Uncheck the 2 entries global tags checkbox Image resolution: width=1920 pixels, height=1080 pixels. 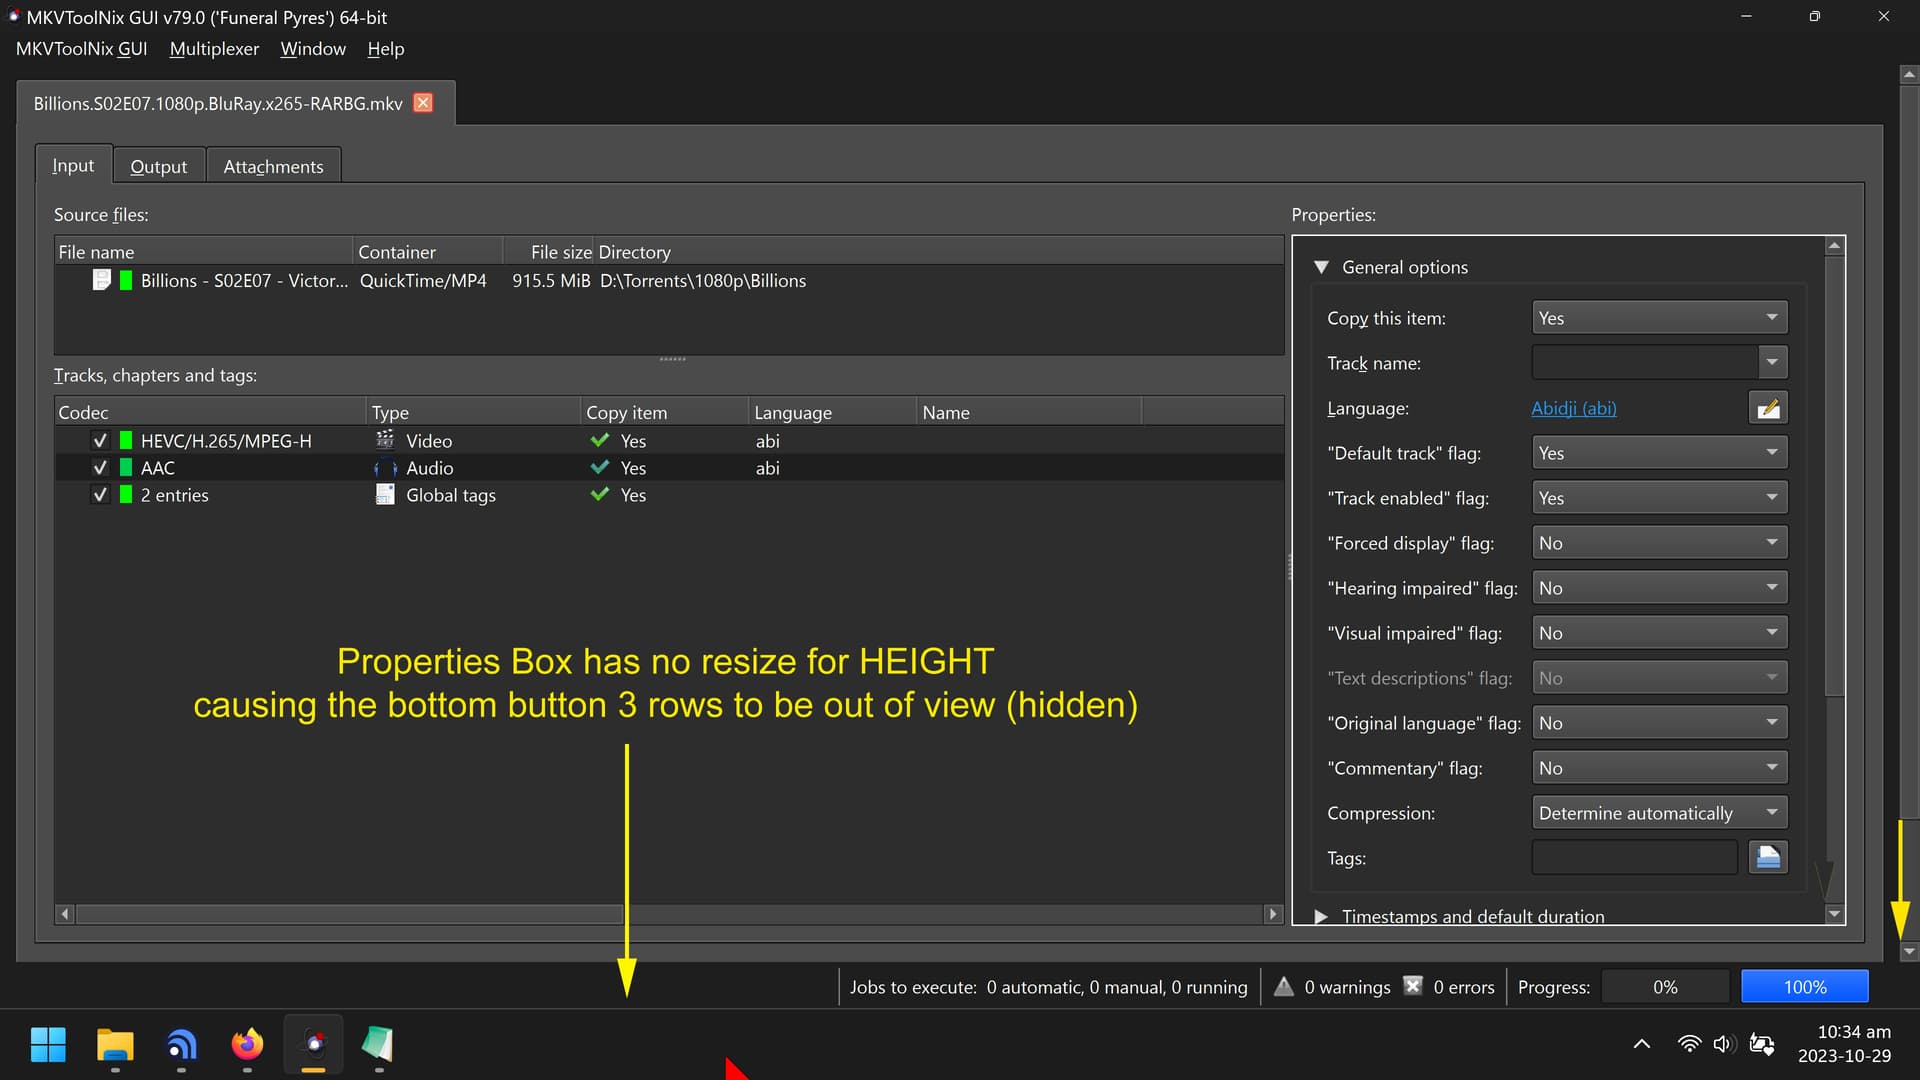tap(100, 494)
